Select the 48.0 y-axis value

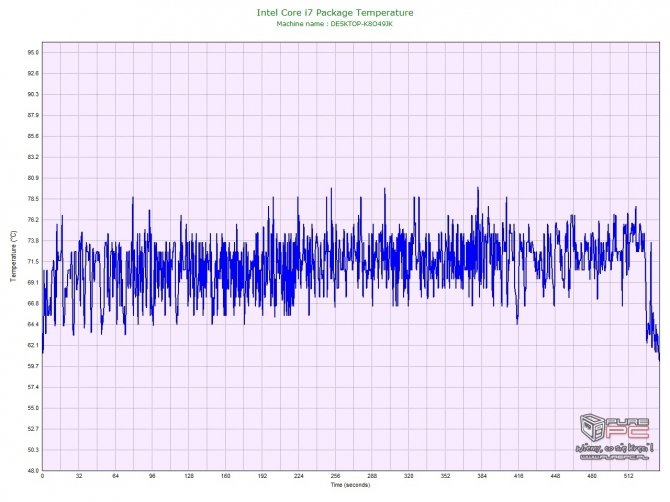pos(33,471)
